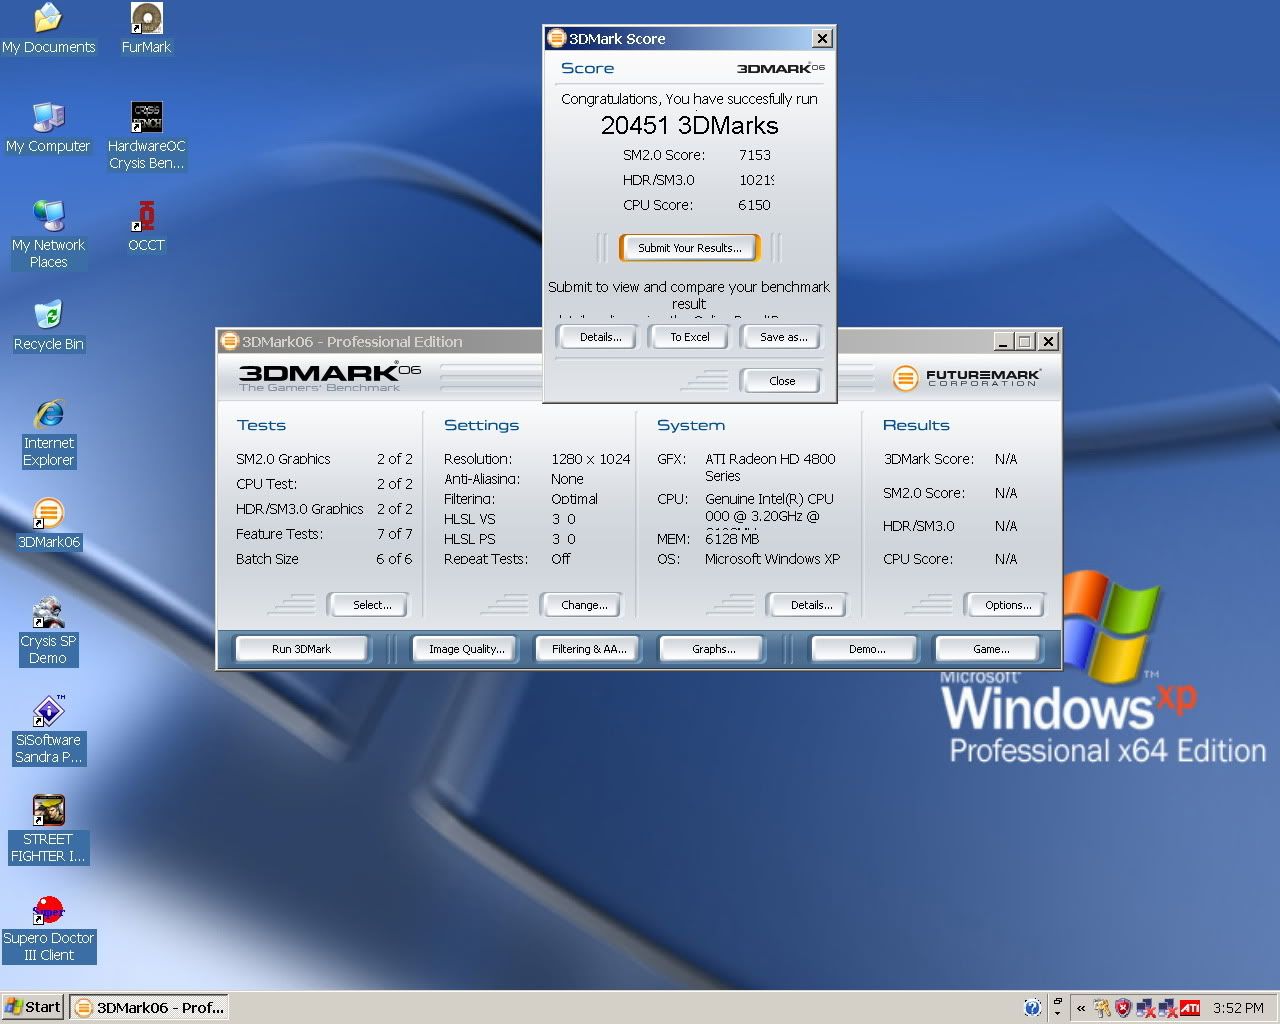Click Change under Settings
Viewport: 1280px width, 1024px height.
(584, 605)
